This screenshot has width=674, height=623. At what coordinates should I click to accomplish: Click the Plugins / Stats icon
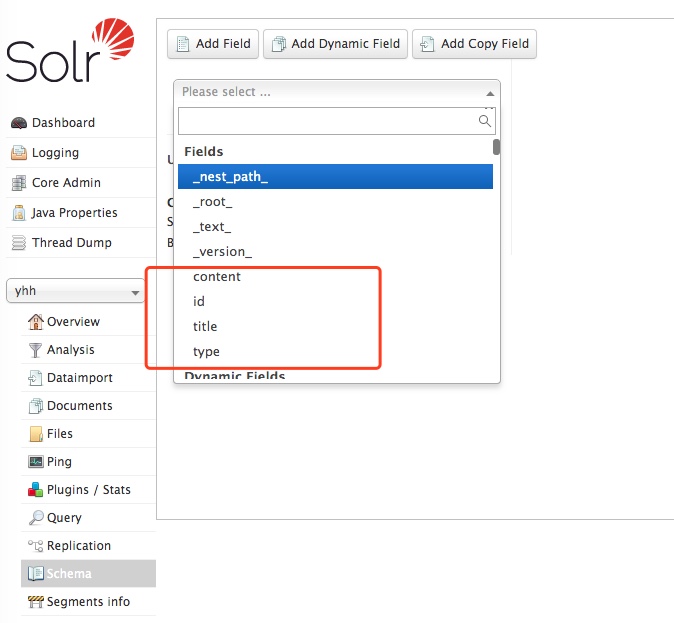36,490
